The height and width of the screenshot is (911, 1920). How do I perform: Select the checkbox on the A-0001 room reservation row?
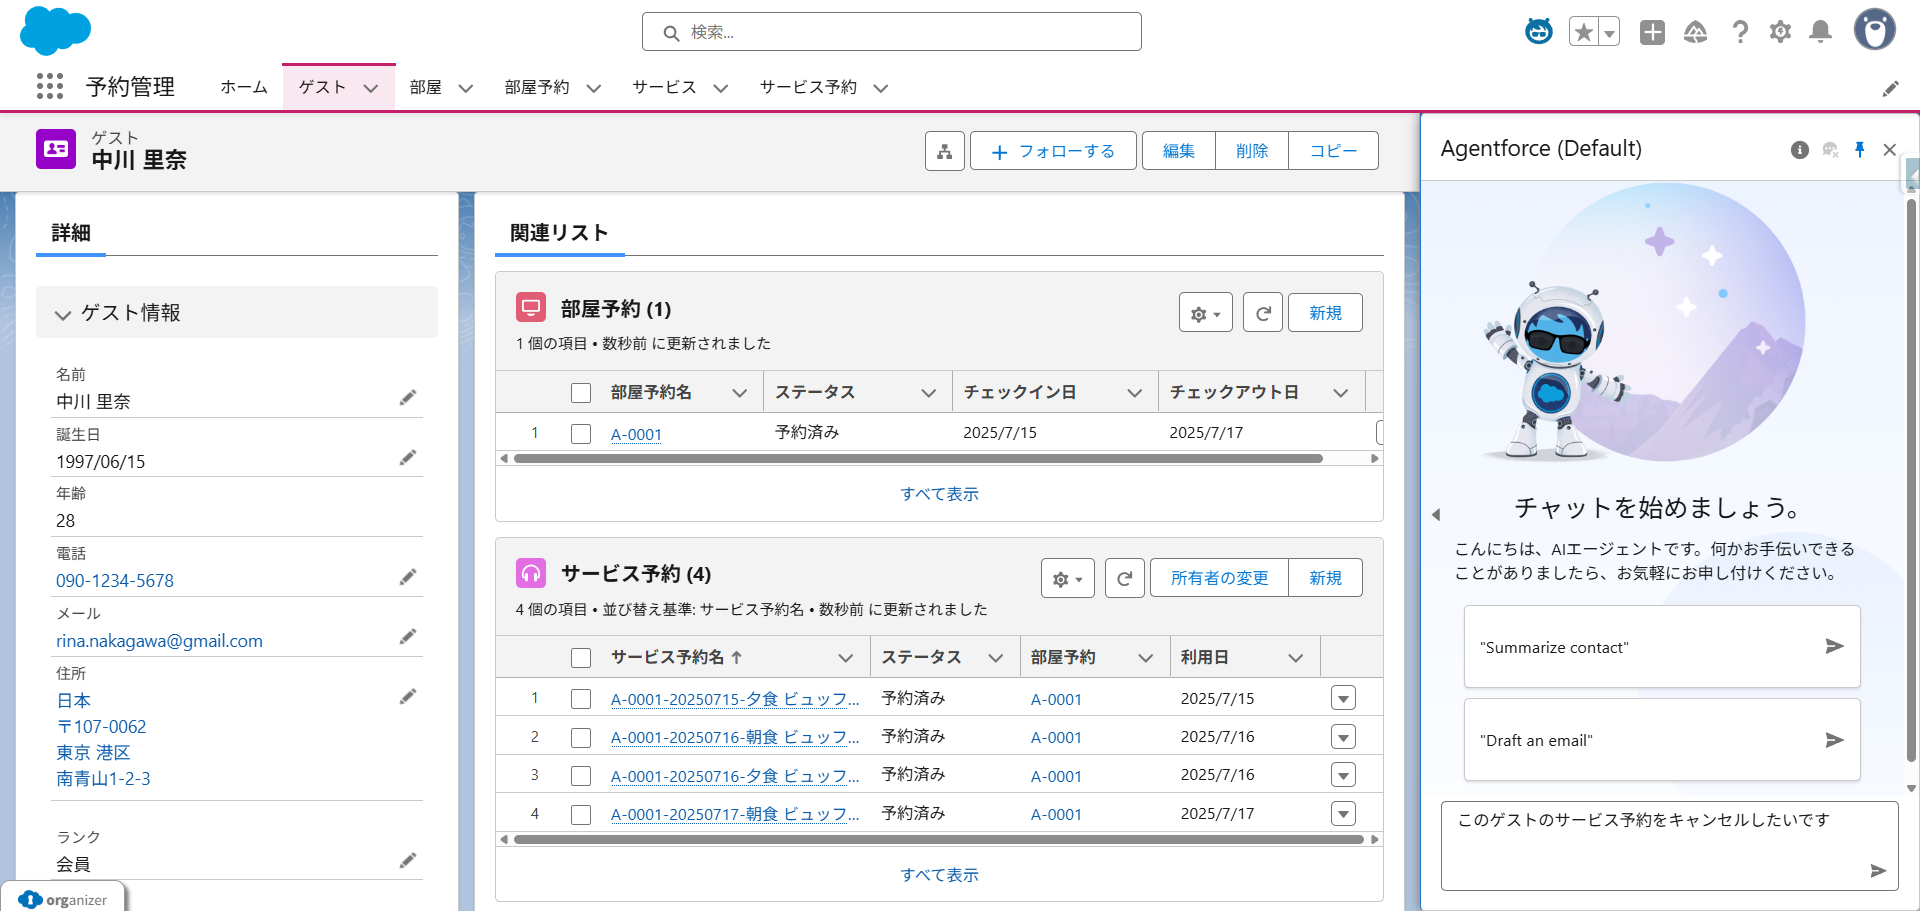(x=581, y=433)
